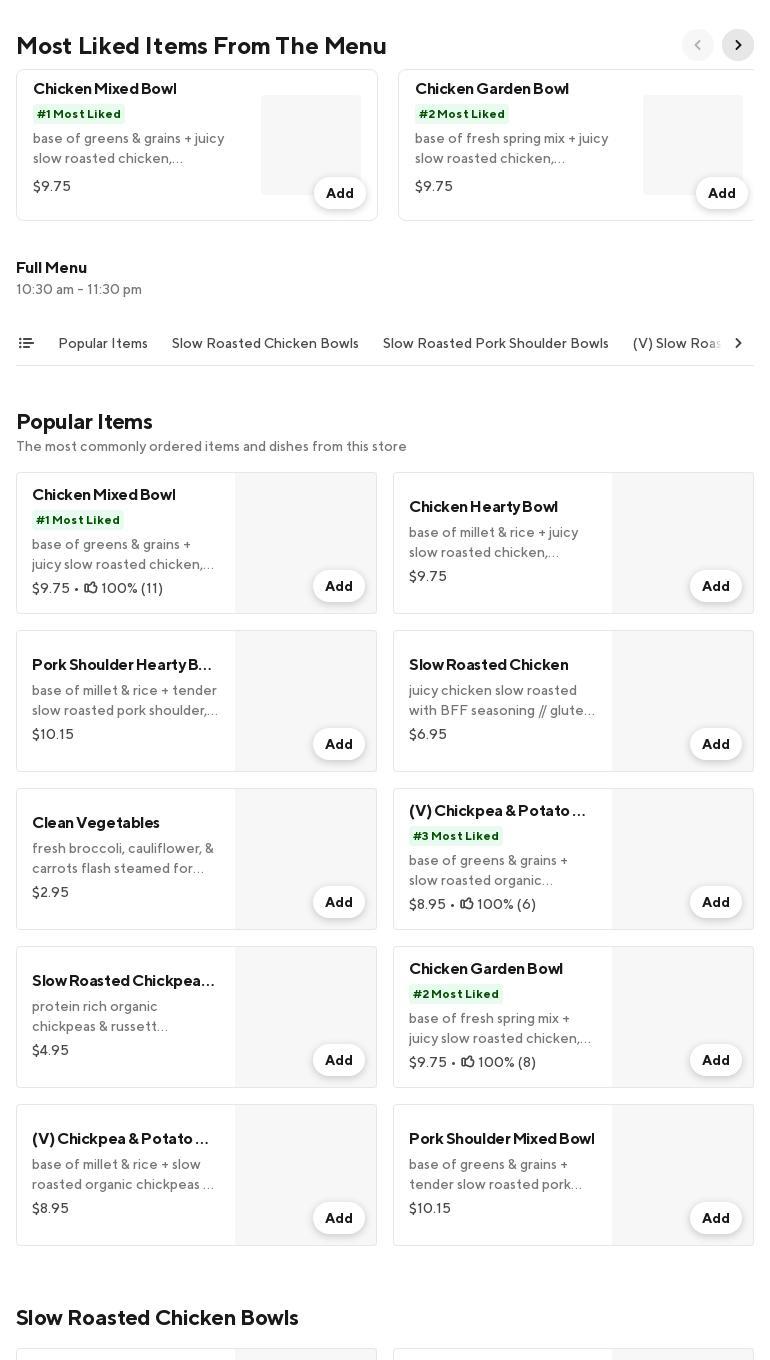Viewport: 770px width, 1360px height.
Task: Add Pork Shoulder Mixed Bowl to cart
Action: (715, 1218)
